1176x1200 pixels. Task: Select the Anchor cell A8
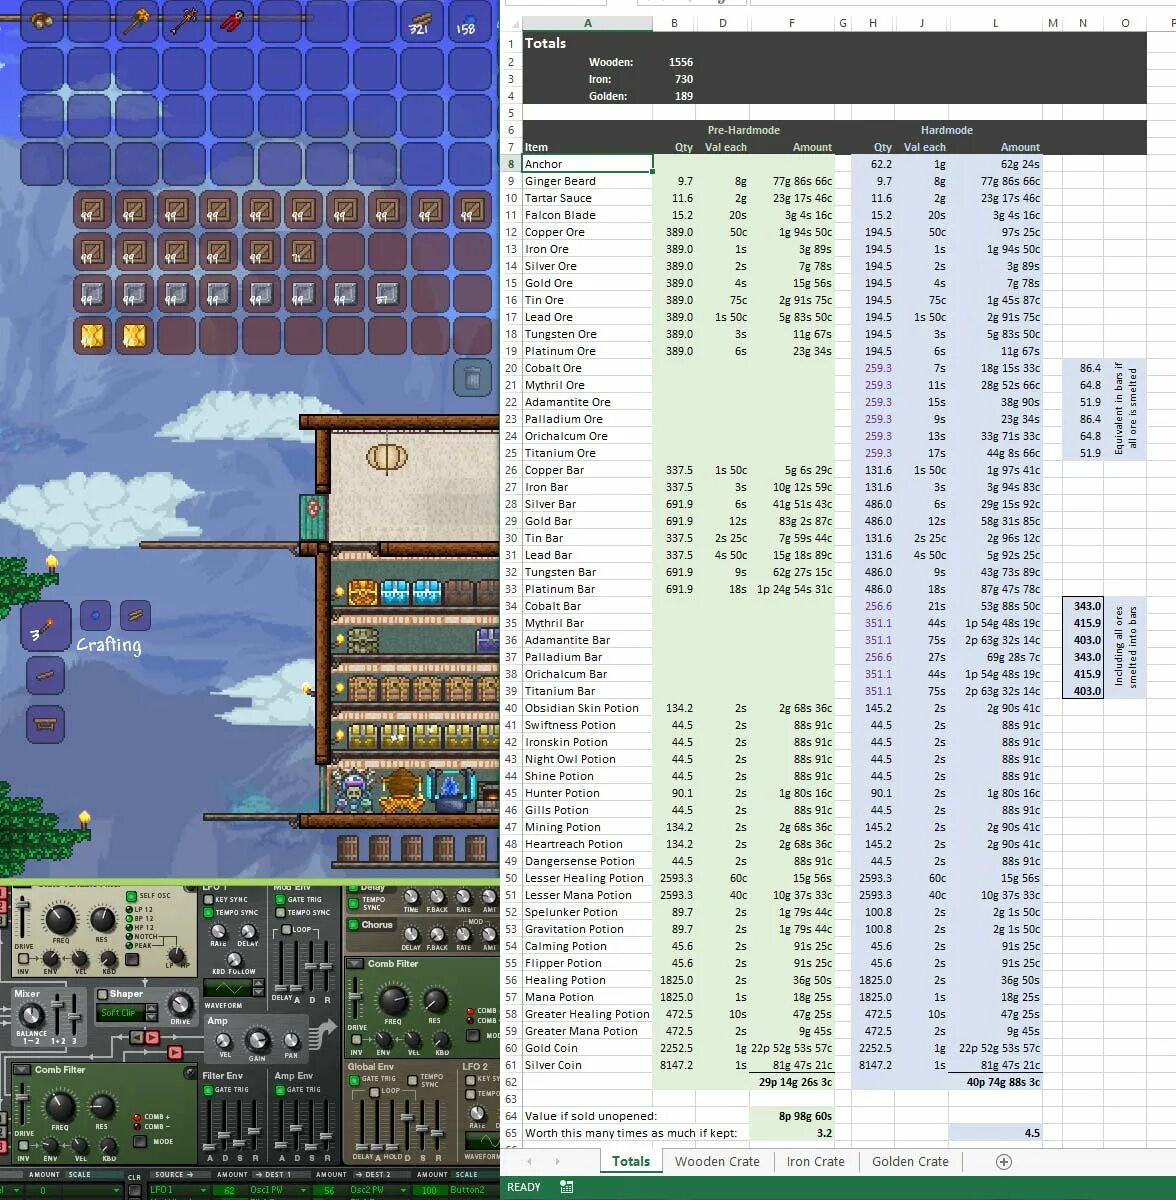(587, 164)
